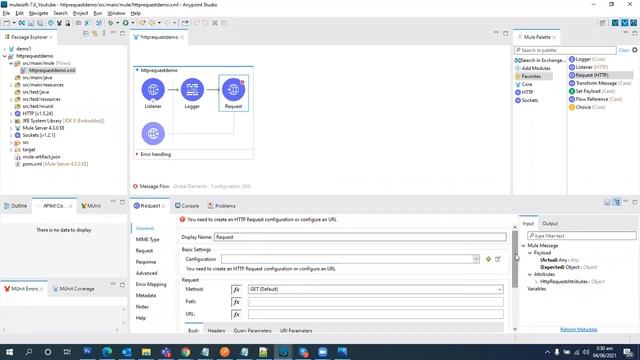Open the Method dropdown showing GET (Default)
Screen dimensions: 640x360
pyautogui.click(x=376, y=289)
